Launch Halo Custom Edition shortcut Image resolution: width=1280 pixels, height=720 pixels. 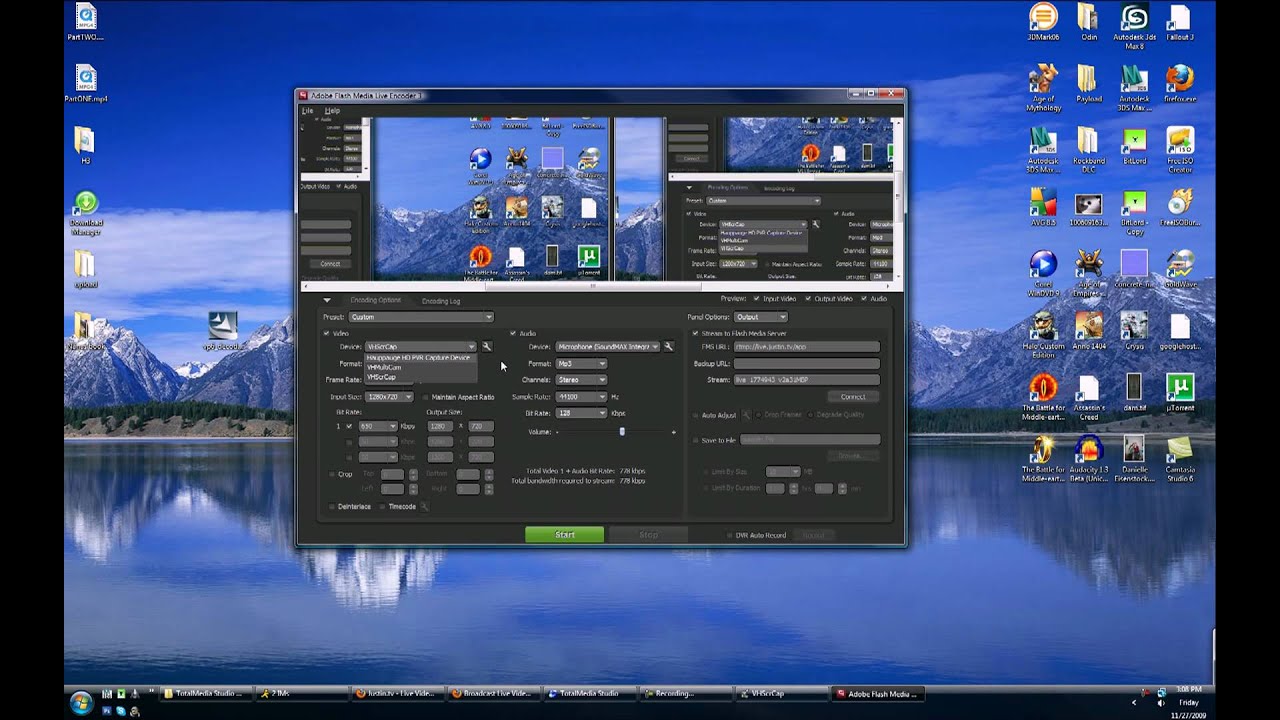(x=1043, y=335)
